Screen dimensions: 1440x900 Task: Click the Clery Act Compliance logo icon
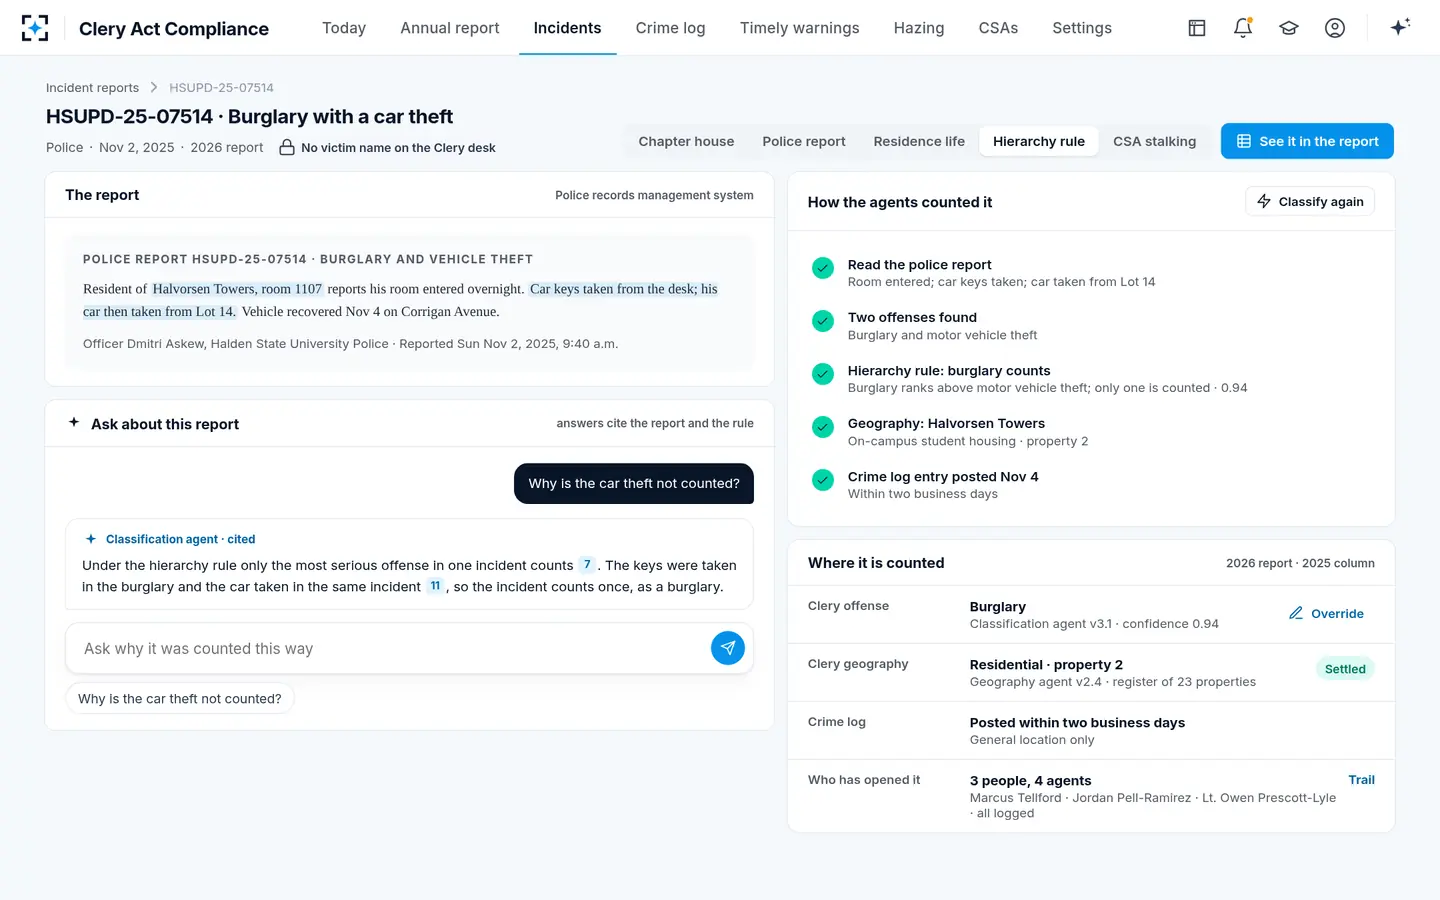(35, 28)
